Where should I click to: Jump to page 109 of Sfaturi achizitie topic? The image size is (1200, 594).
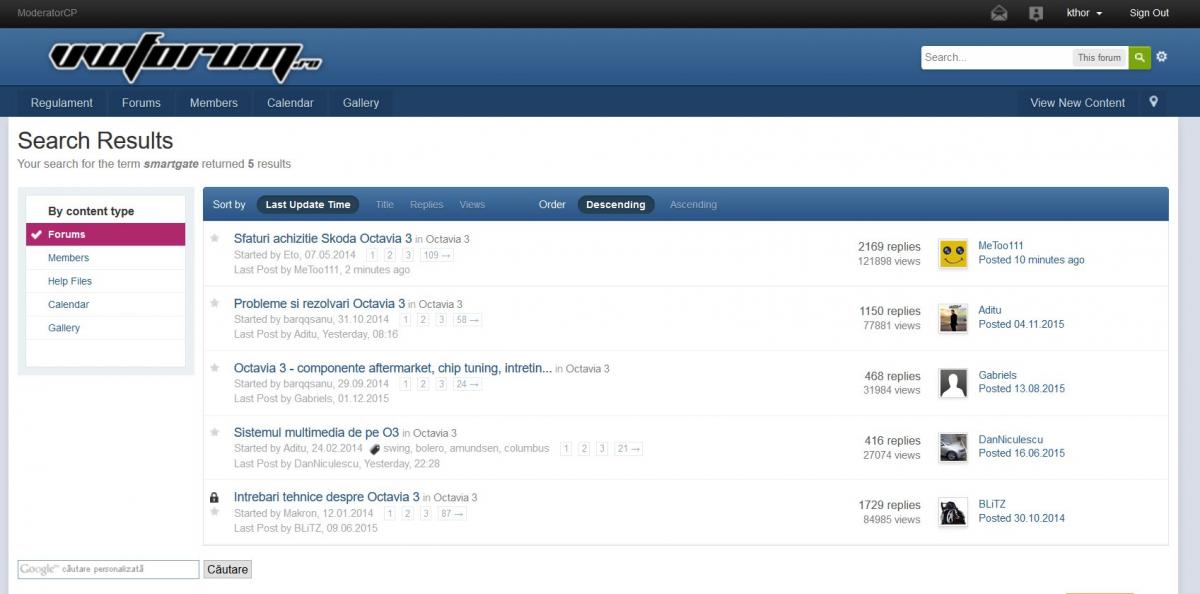click(437, 255)
